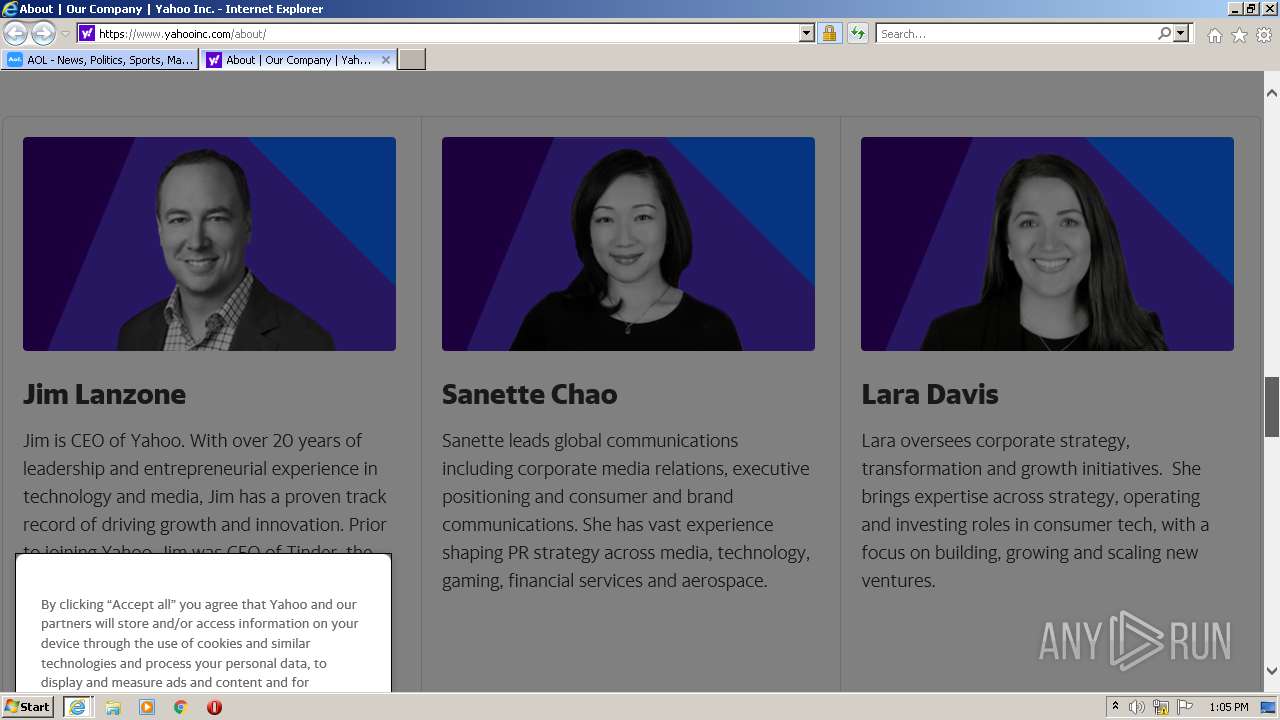The image size is (1280, 720).
Task: Click the volume speaker tray icon
Action: [x=1137, y=707]
